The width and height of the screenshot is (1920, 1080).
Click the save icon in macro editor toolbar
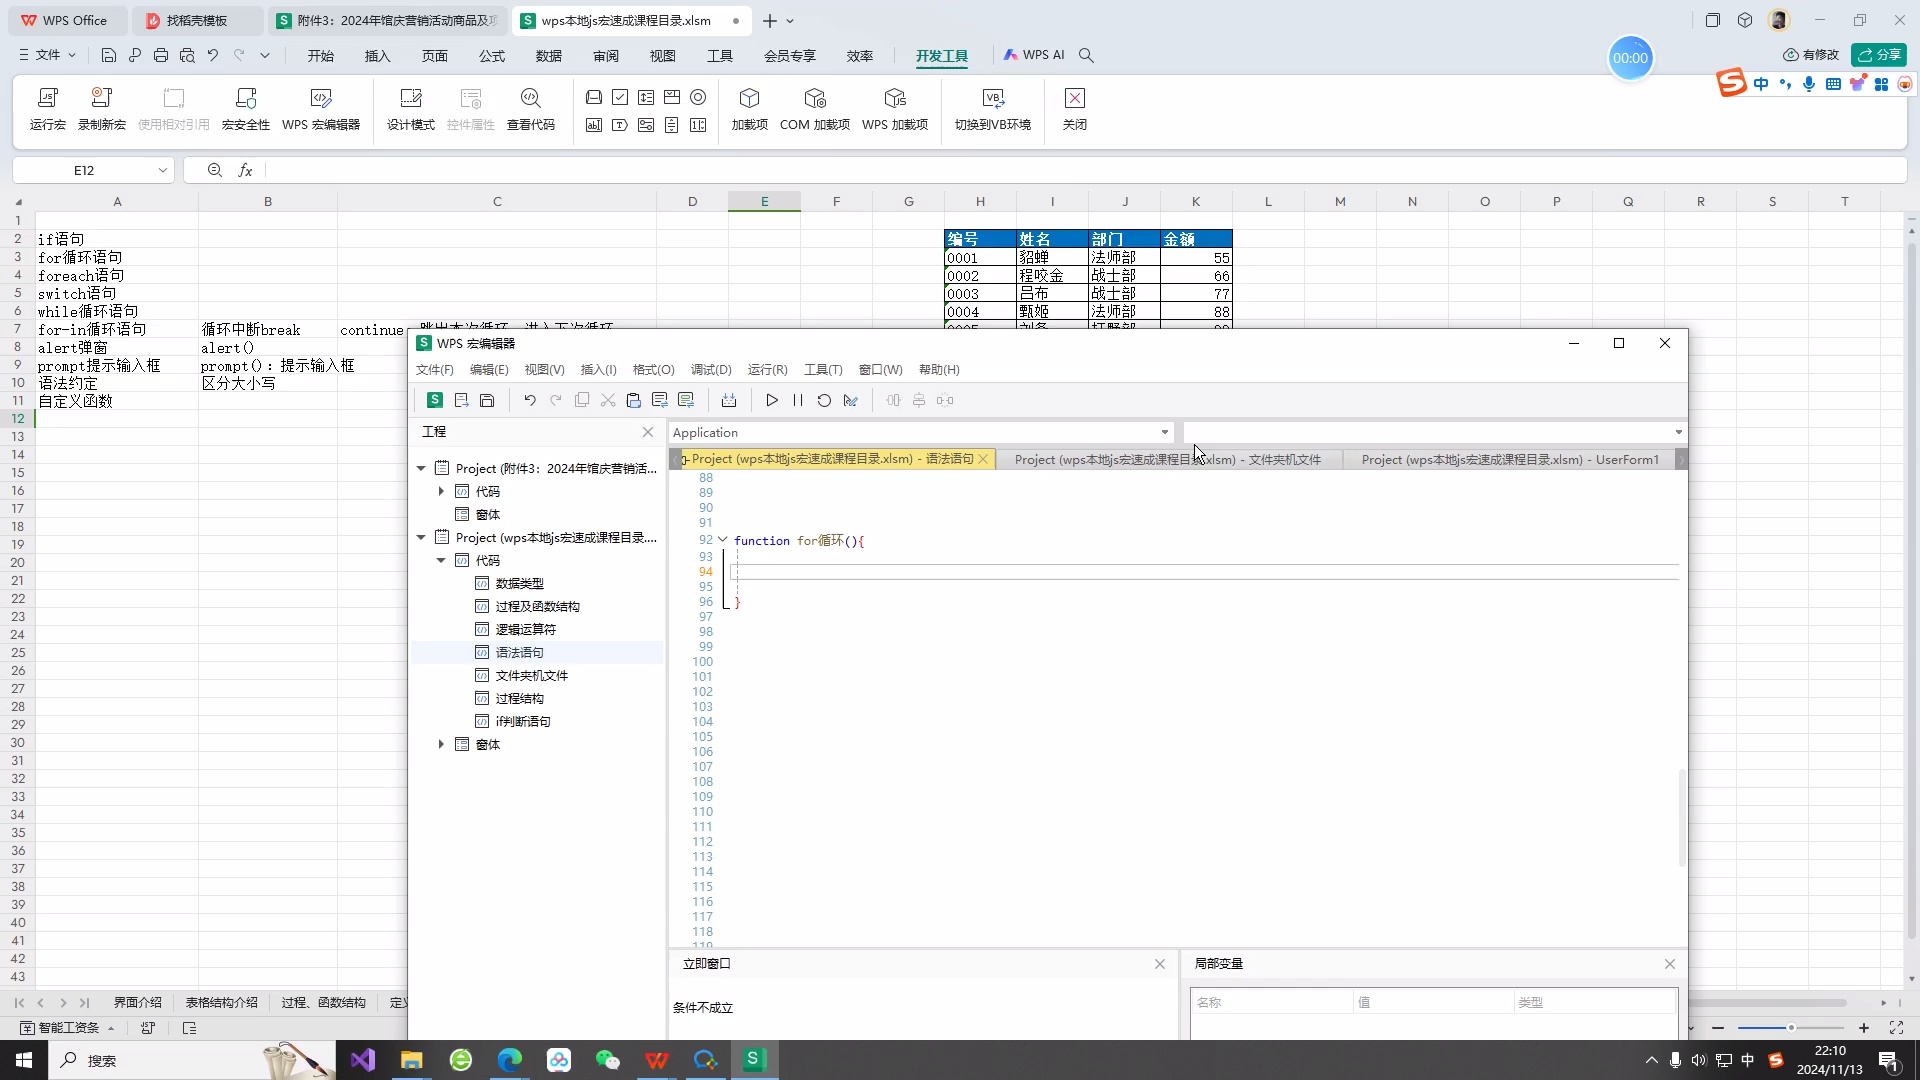click(x=487, y=400)
